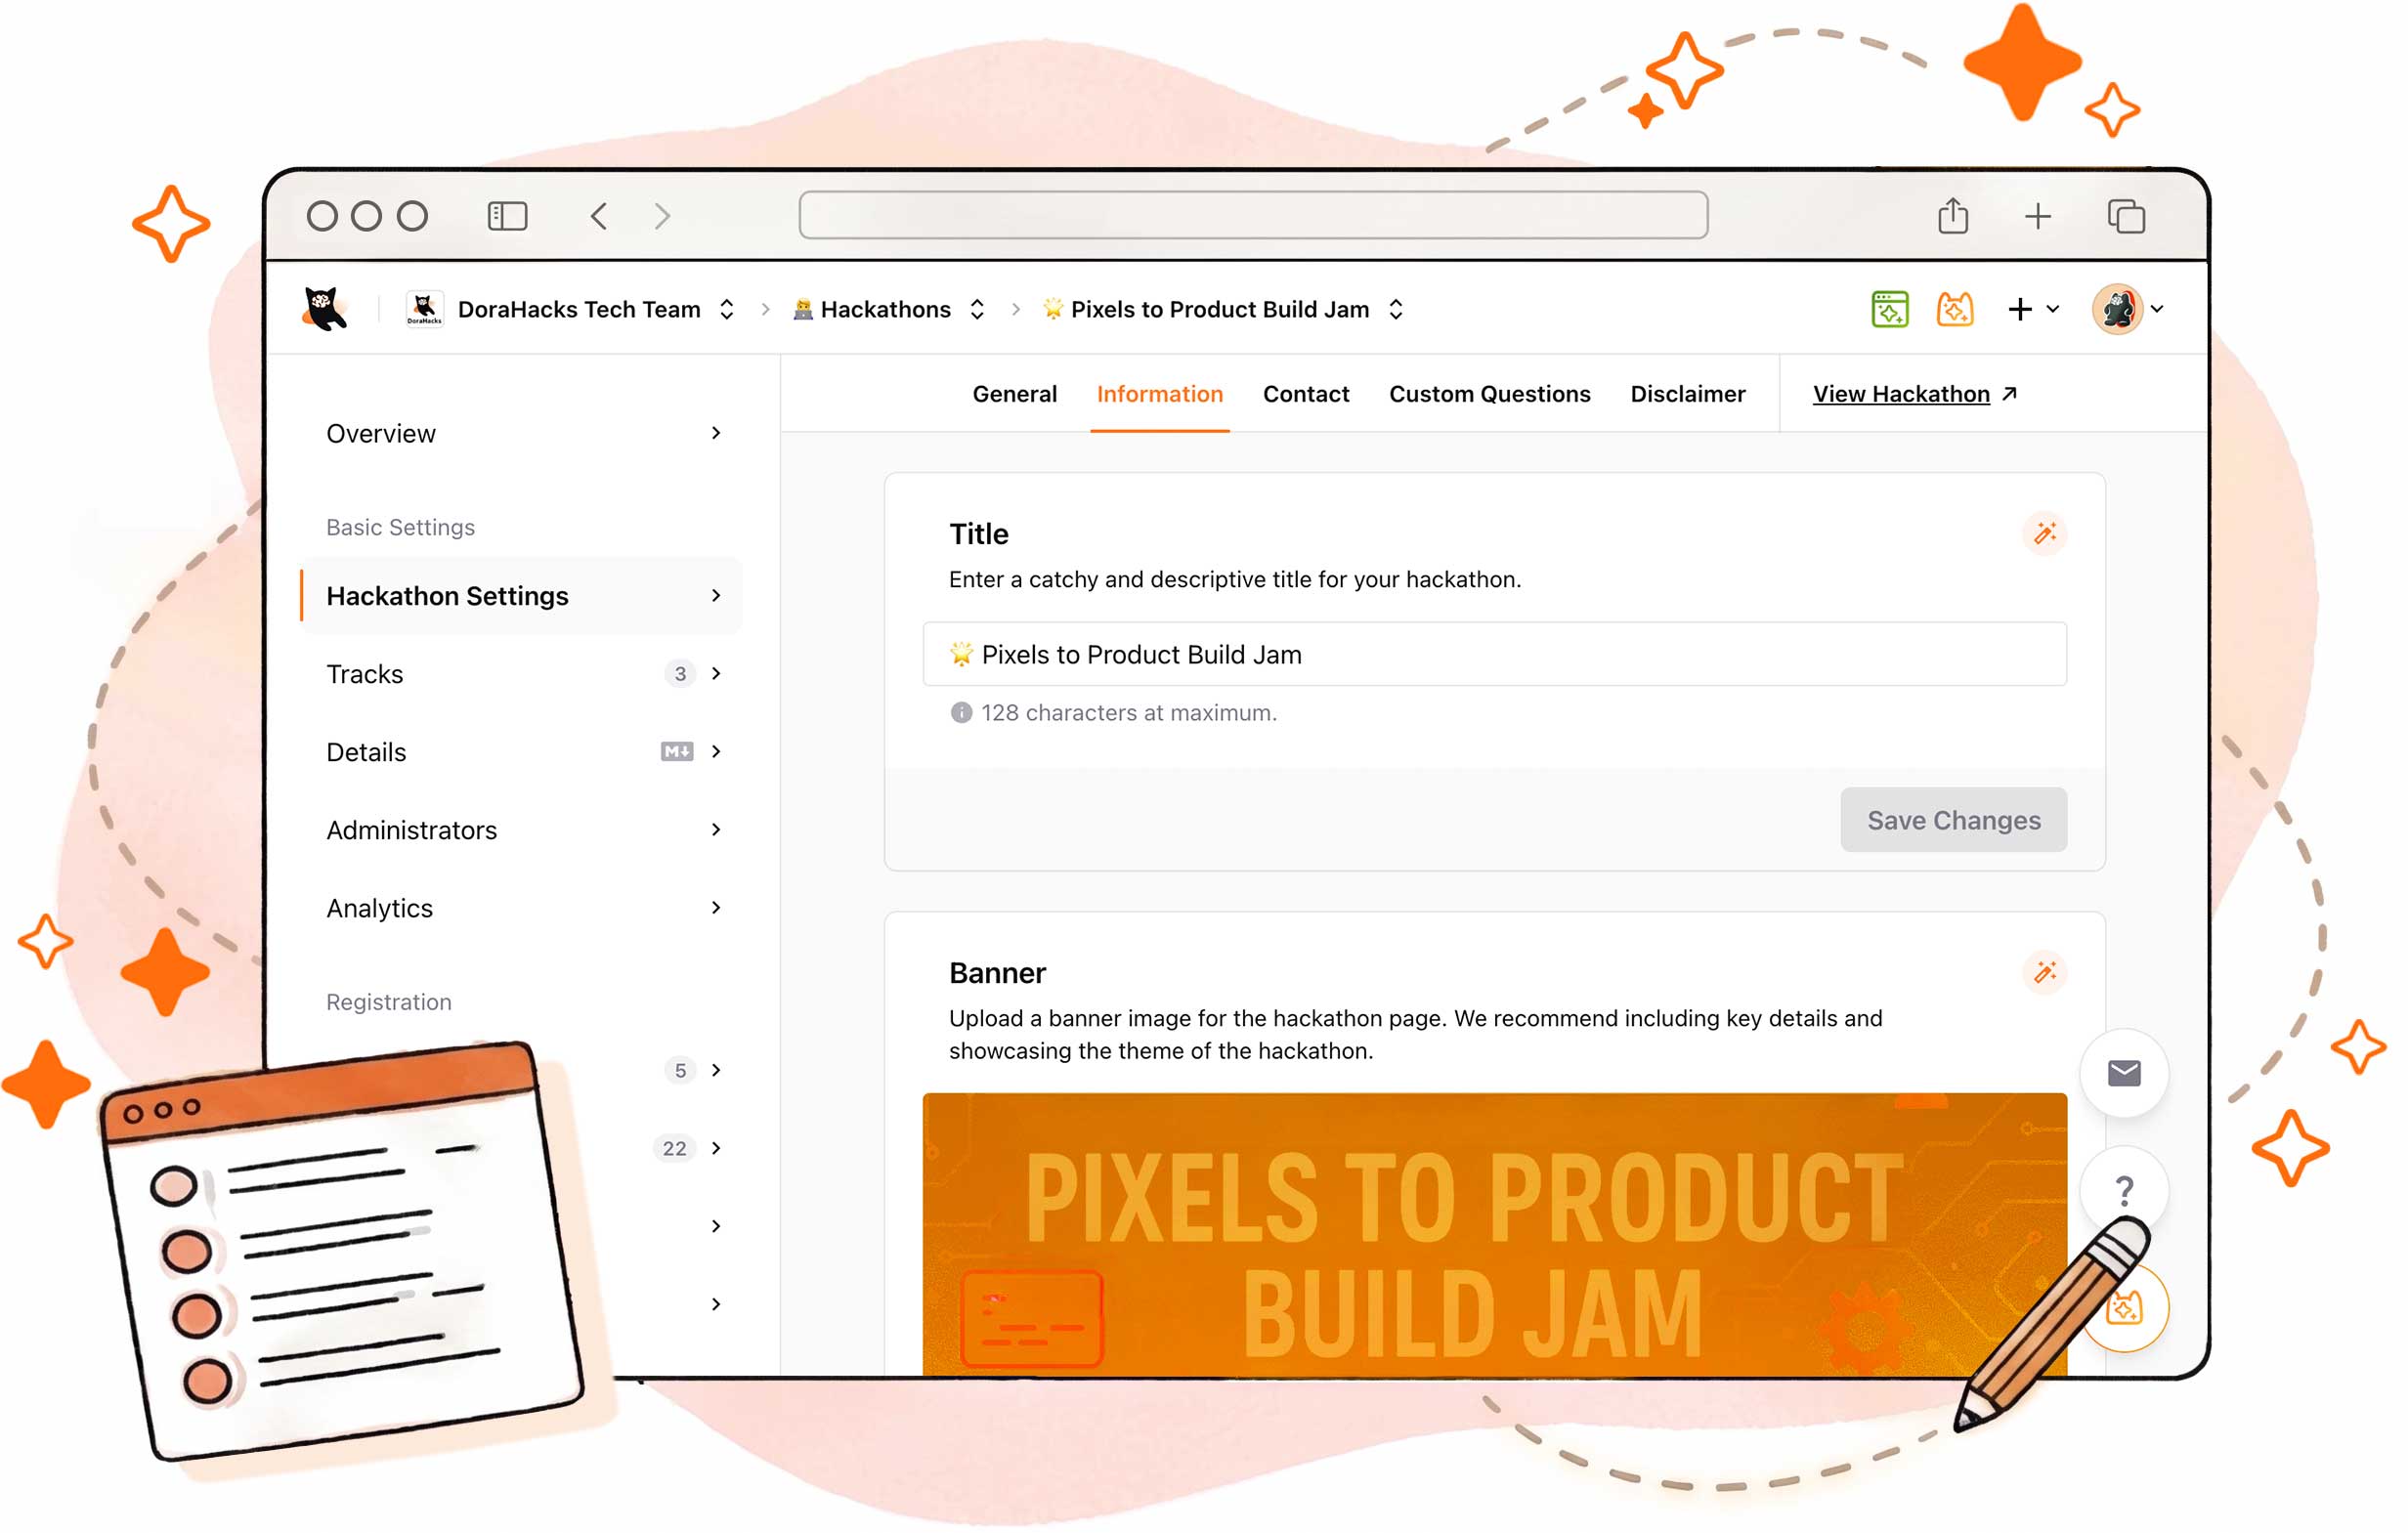
Task: Click the Registration section label
Action: [389, 1002]
